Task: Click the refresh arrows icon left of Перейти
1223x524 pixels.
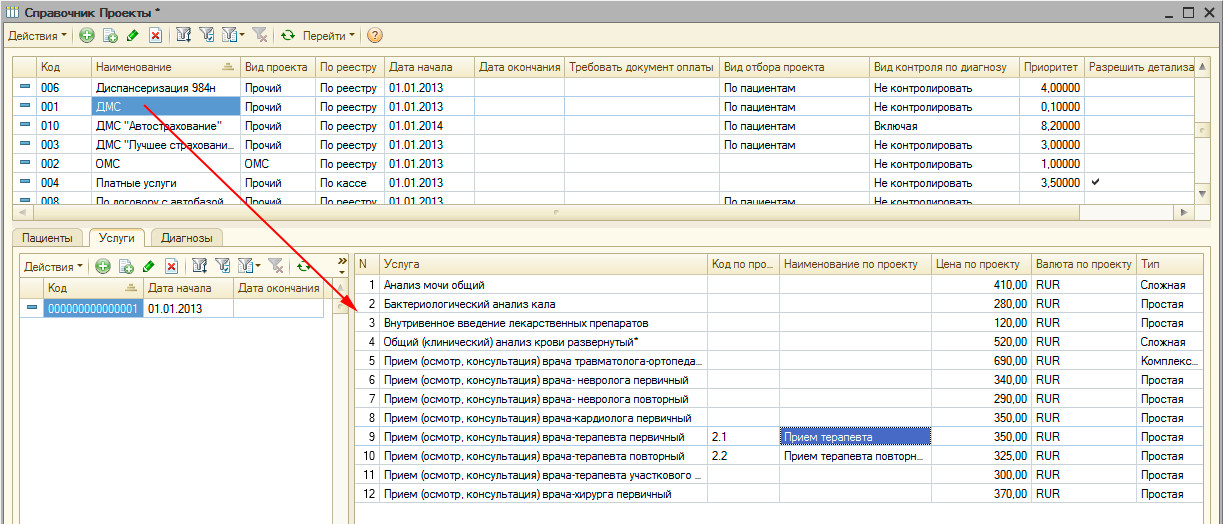Action: click(x=288, y=35)
